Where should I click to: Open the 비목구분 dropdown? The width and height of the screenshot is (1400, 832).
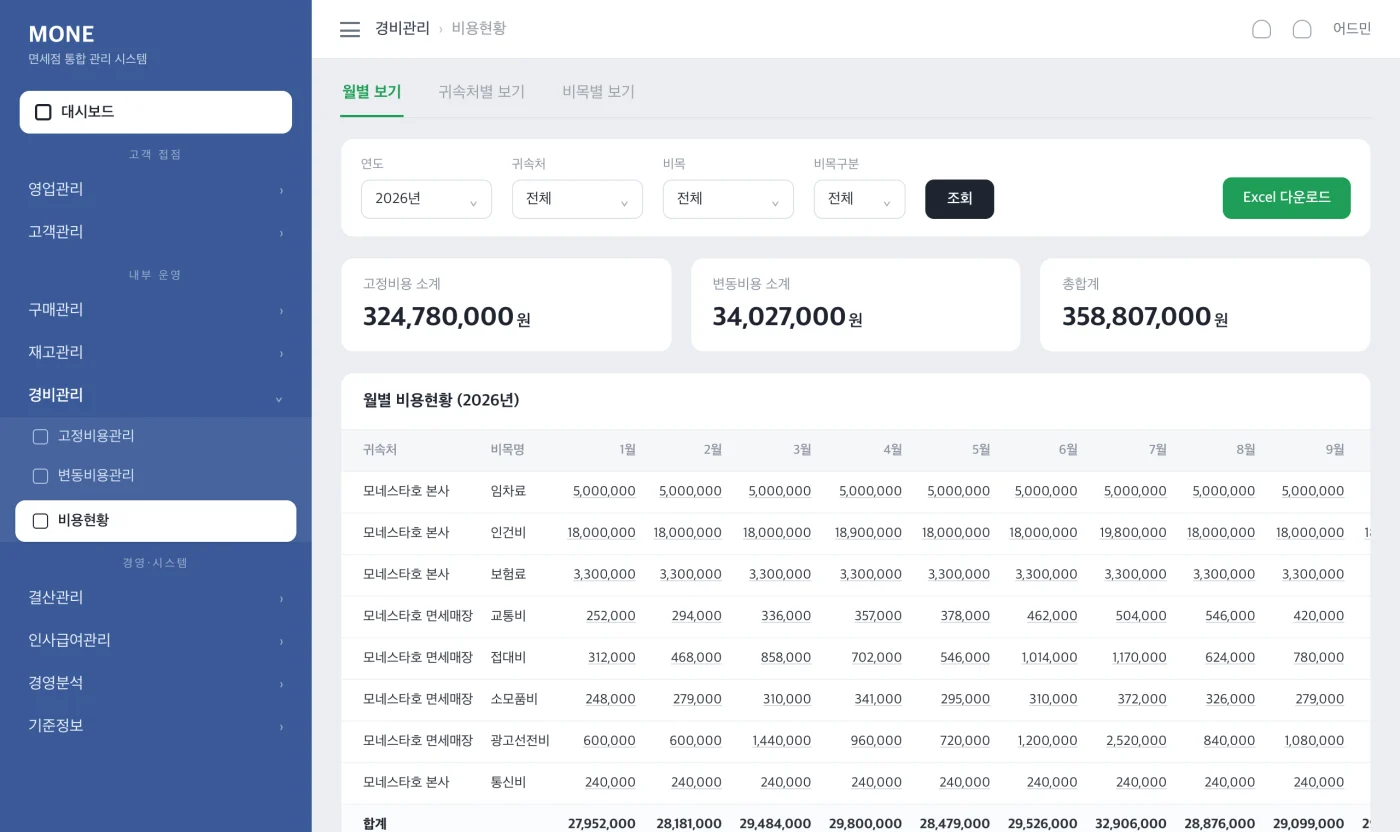859,199
